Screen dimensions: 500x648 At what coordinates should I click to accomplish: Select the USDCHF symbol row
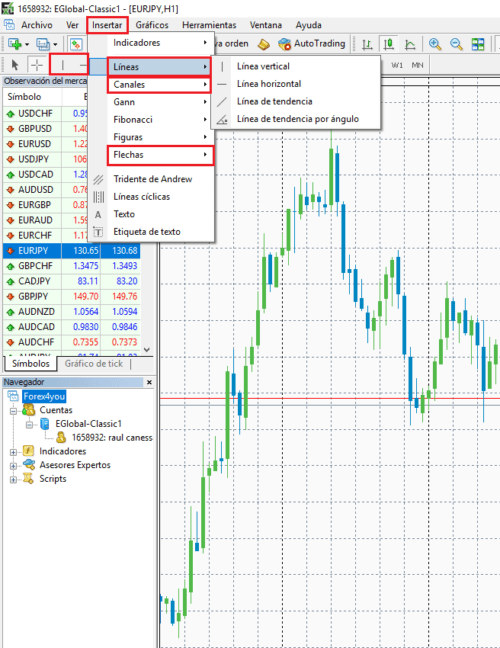pos(45,113)
